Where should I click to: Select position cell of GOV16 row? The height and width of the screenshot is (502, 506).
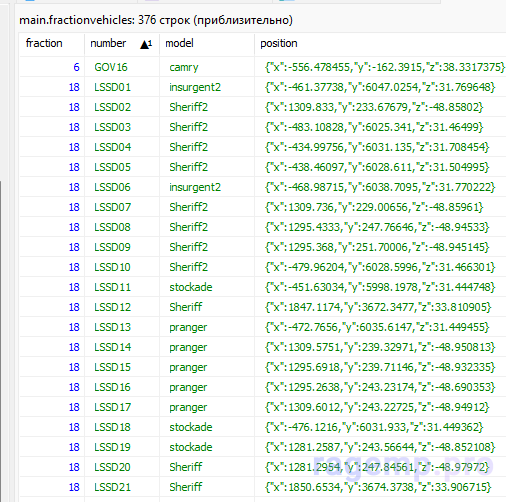pos(380,67)
